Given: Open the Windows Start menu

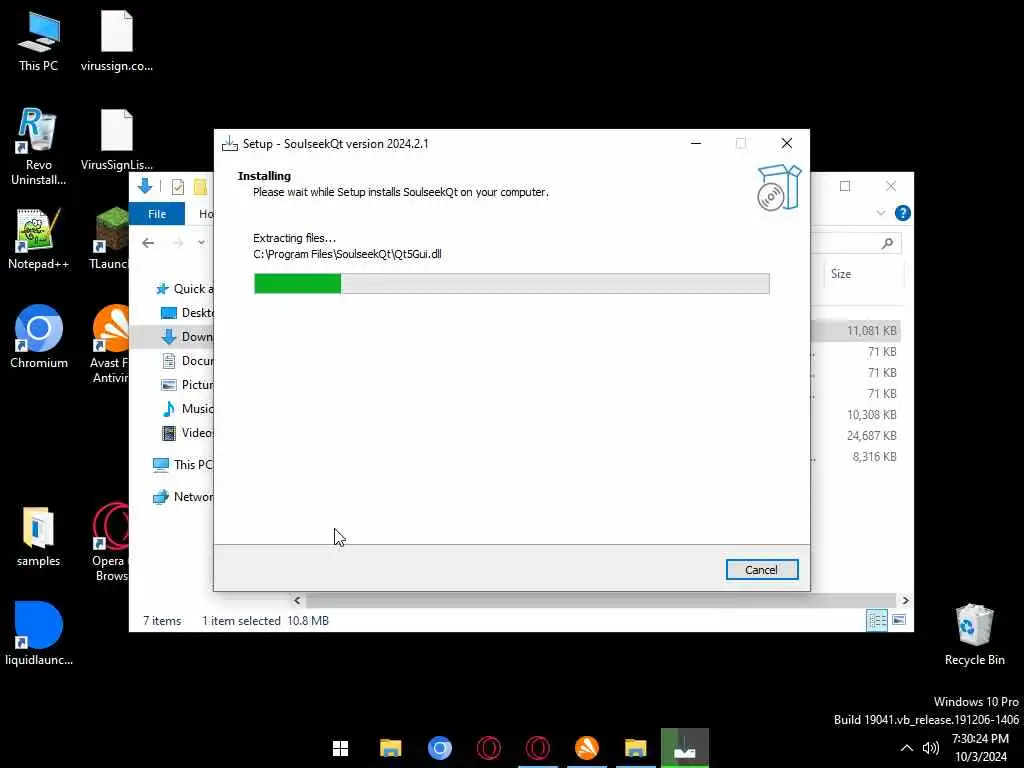Looking at the screenshot, I should [x=340, y=748].
